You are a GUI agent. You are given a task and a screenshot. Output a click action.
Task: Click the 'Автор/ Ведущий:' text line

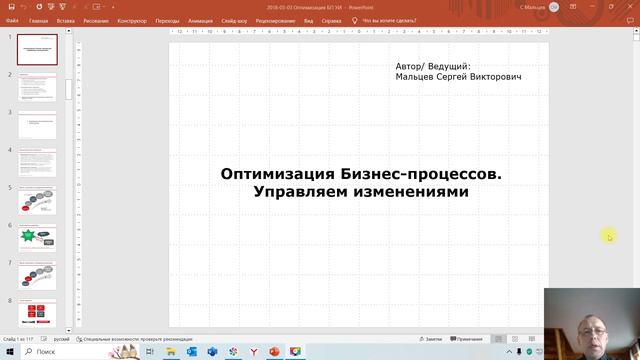point(433,66)
